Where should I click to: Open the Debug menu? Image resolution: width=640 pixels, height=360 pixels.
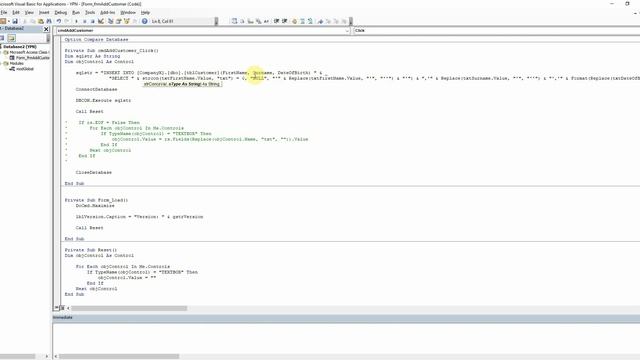pyautogui.click(x=61, y=13)
